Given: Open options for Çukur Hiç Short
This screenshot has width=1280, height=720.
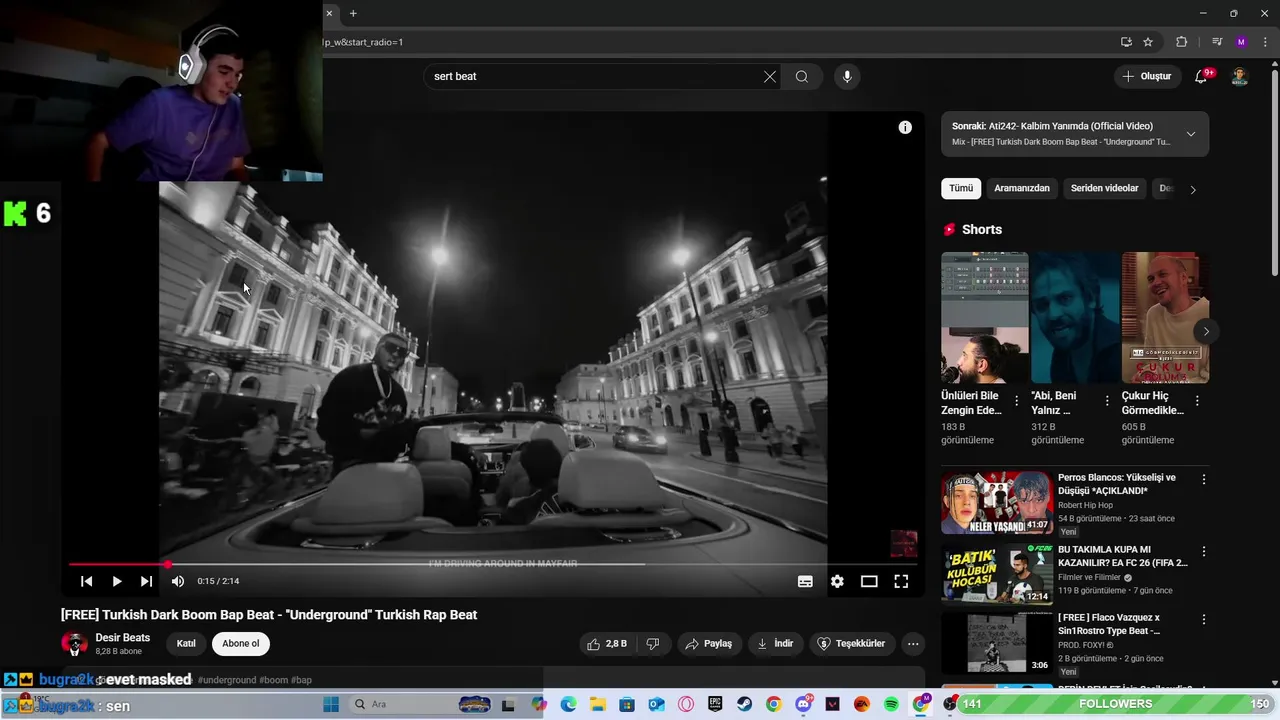Looking at the screenshot, I should tap(1197, 401).
